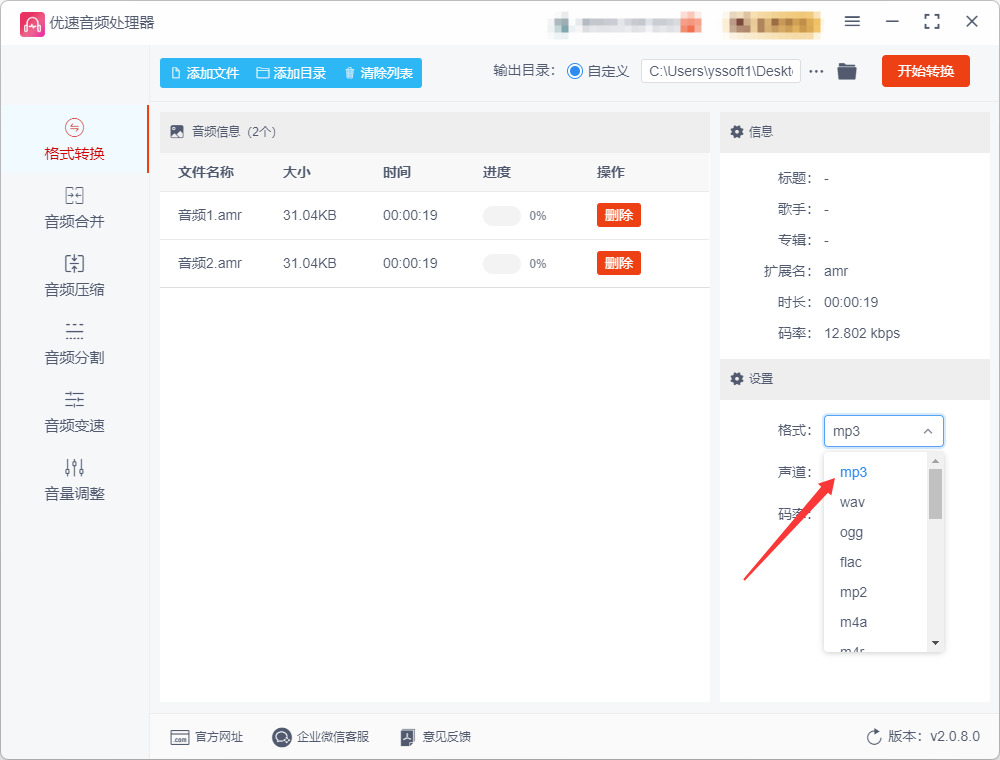Open the hamburger menu in title bar
Viewport: 1000px width, 760px height.
pyautogui.click(x=852, y=22)
